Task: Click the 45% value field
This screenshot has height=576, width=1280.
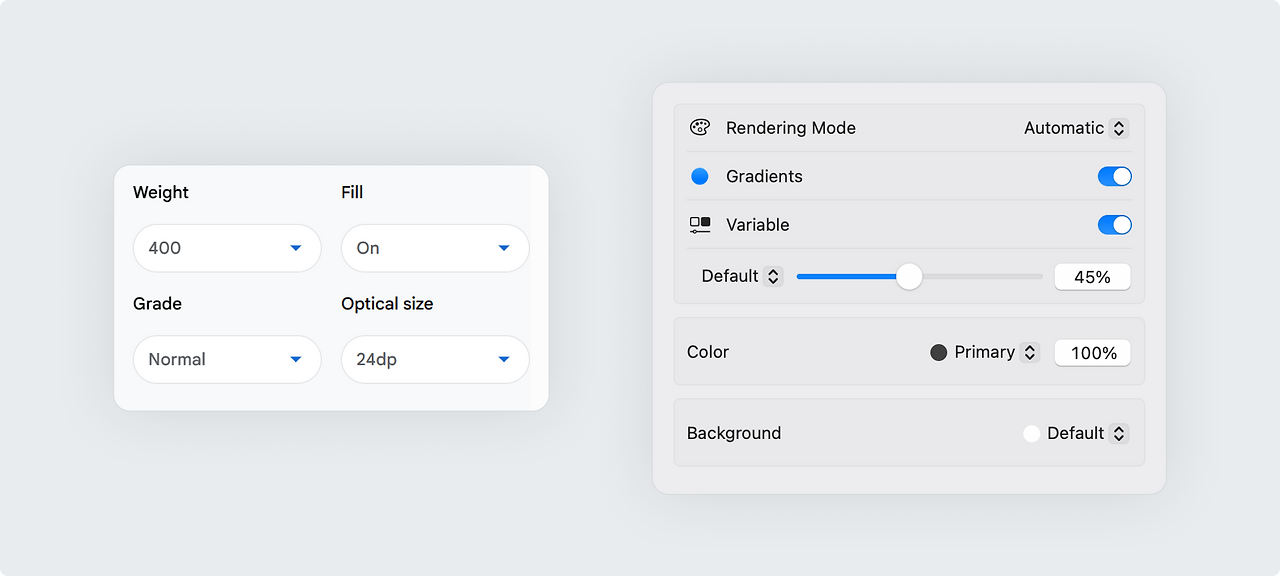Action: [x=1092, y=277]
